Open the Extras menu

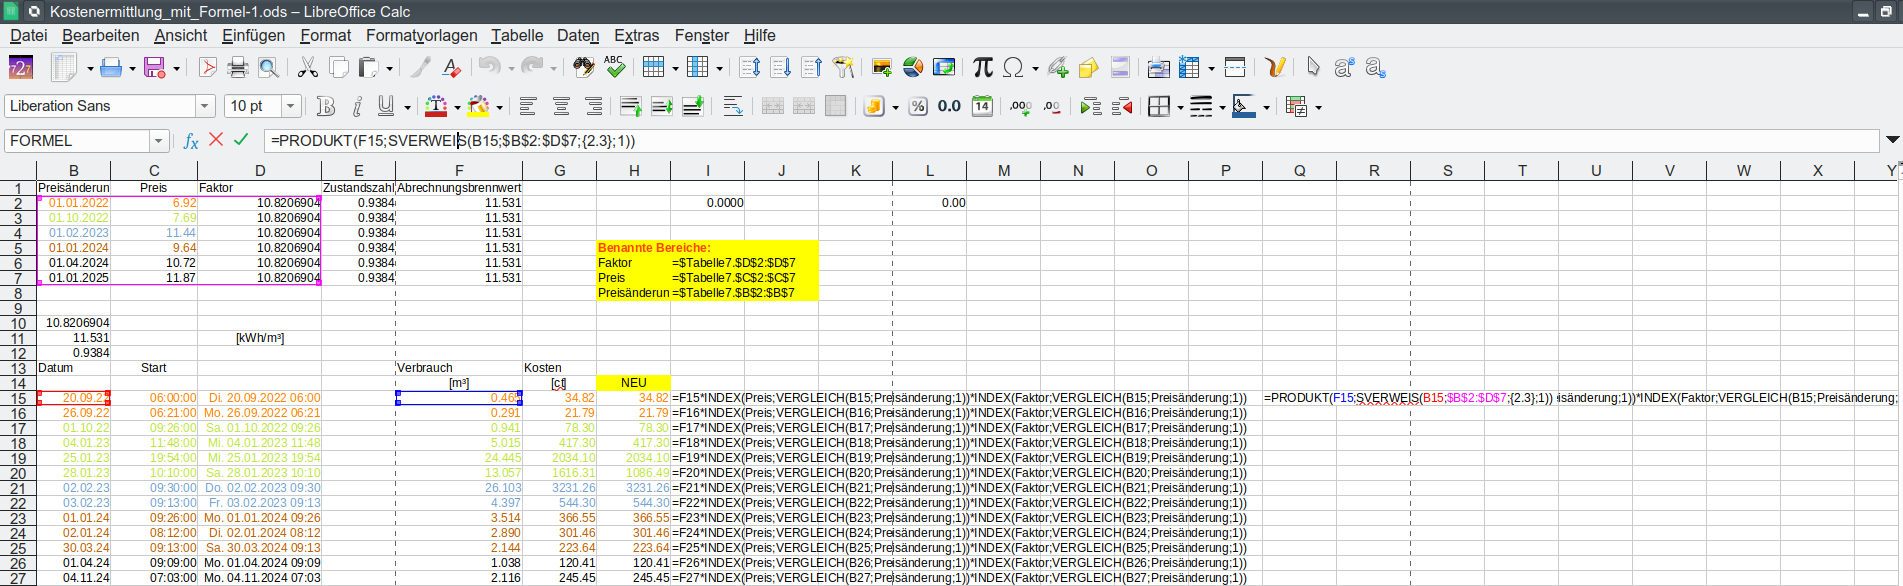[x=637, y=35]
